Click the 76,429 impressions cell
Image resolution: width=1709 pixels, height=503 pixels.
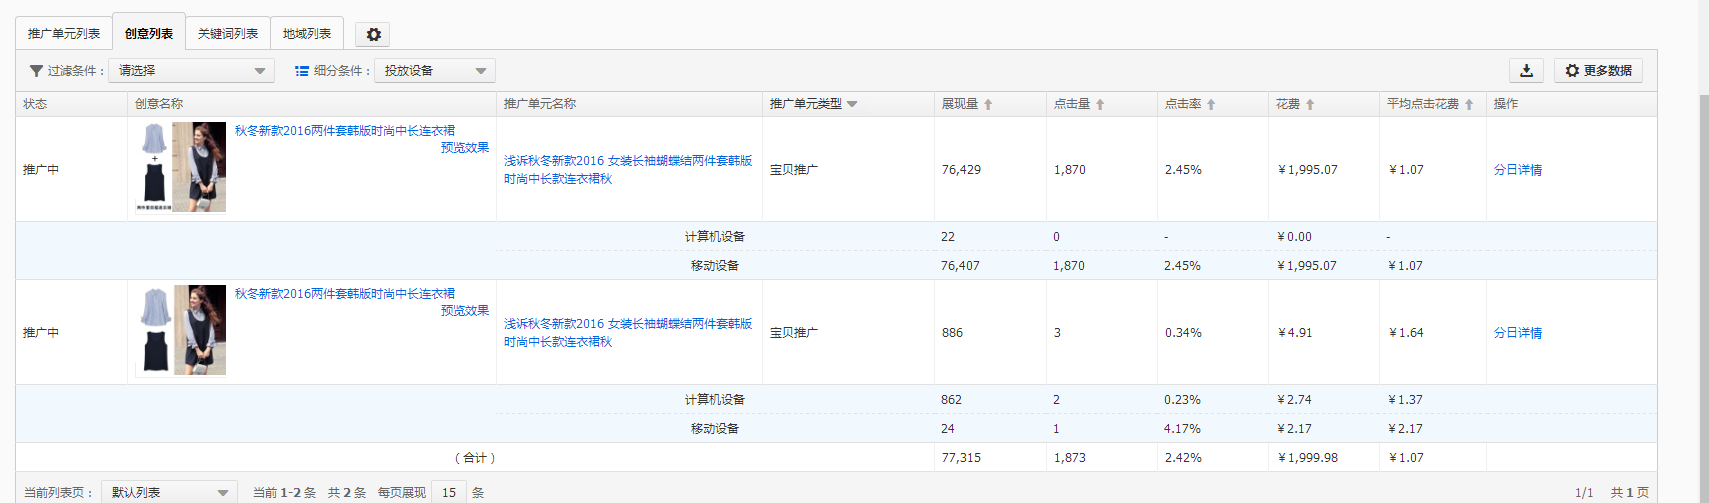click(961, 170)
